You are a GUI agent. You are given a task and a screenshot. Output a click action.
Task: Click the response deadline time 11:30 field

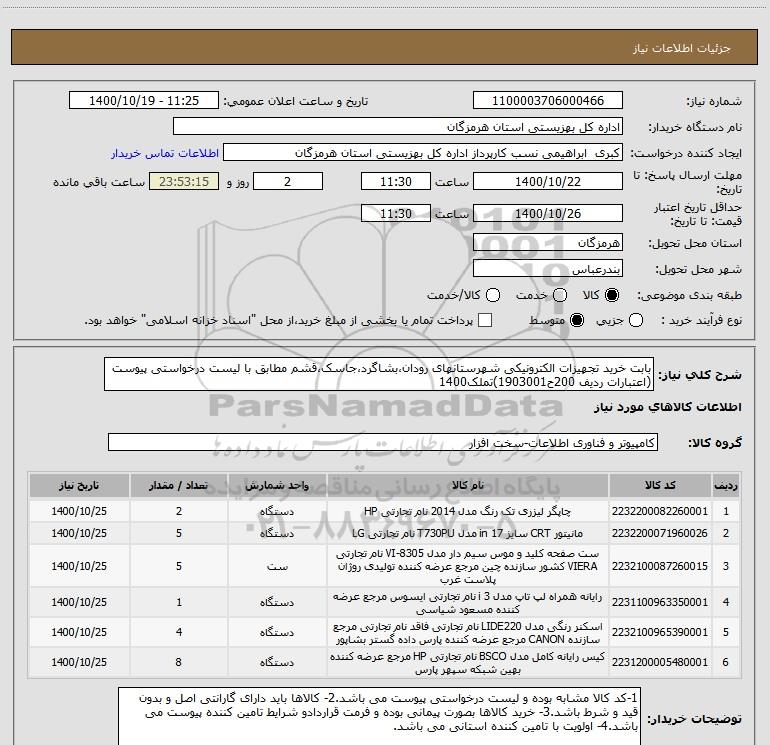pyautogui.click(x=396, y=181)
